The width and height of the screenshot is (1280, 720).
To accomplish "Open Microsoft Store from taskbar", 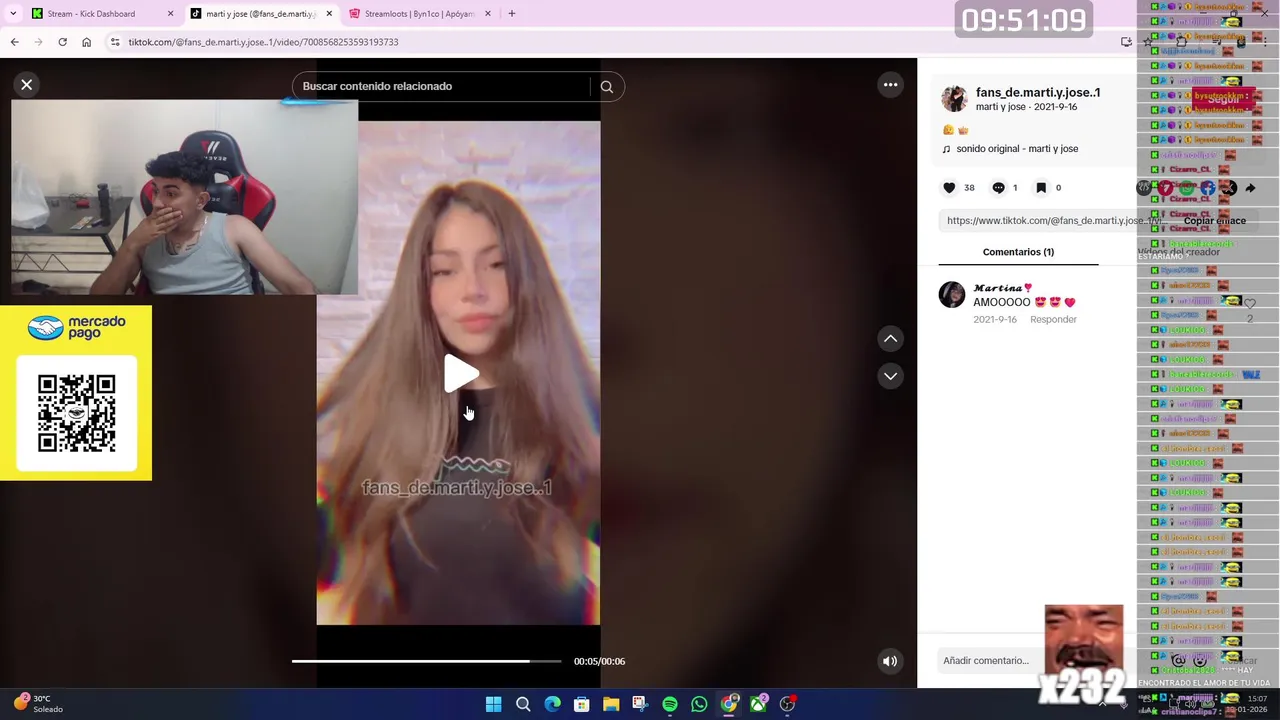I will click(x=581, y=705).
